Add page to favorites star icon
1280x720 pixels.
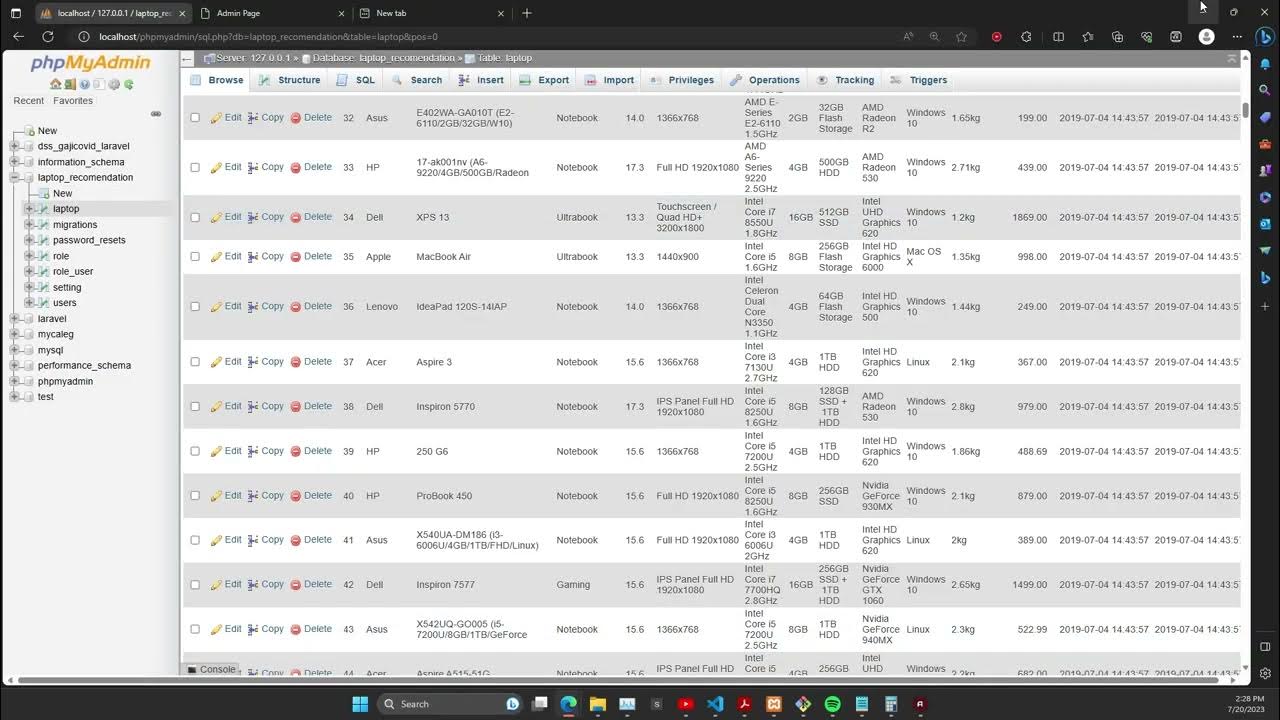tap(961, 36)
